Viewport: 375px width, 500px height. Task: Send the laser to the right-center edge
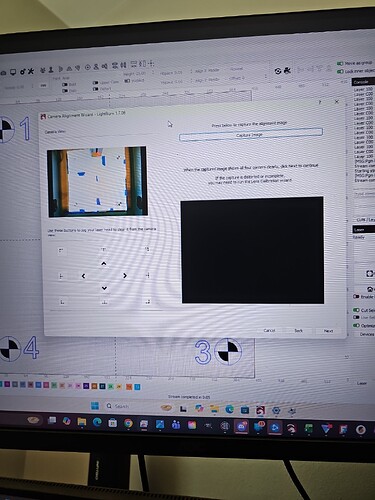[x=147, y=275]
